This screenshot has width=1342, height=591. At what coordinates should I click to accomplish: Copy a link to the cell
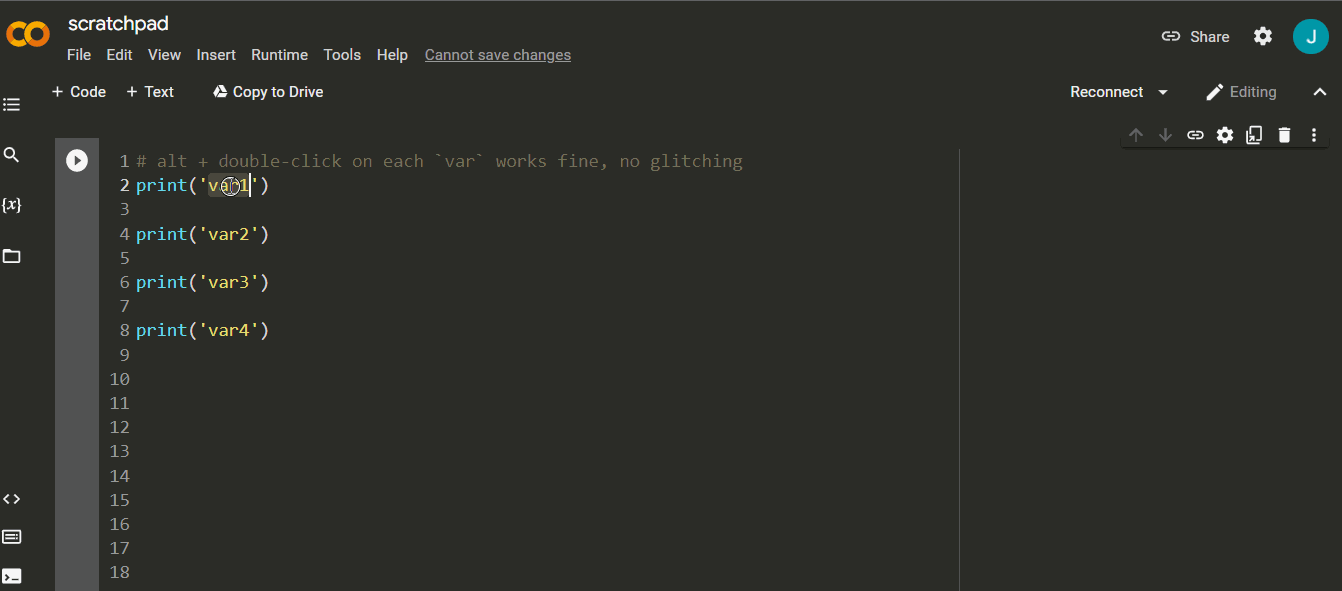pyautogui.click(x=1195, y=134)
